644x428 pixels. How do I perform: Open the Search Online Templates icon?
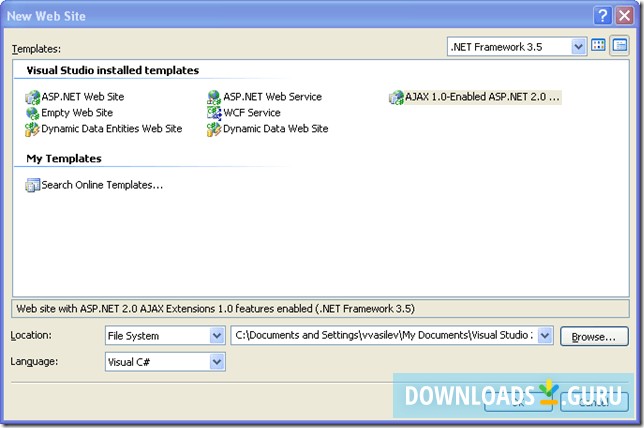coord(32,185)
